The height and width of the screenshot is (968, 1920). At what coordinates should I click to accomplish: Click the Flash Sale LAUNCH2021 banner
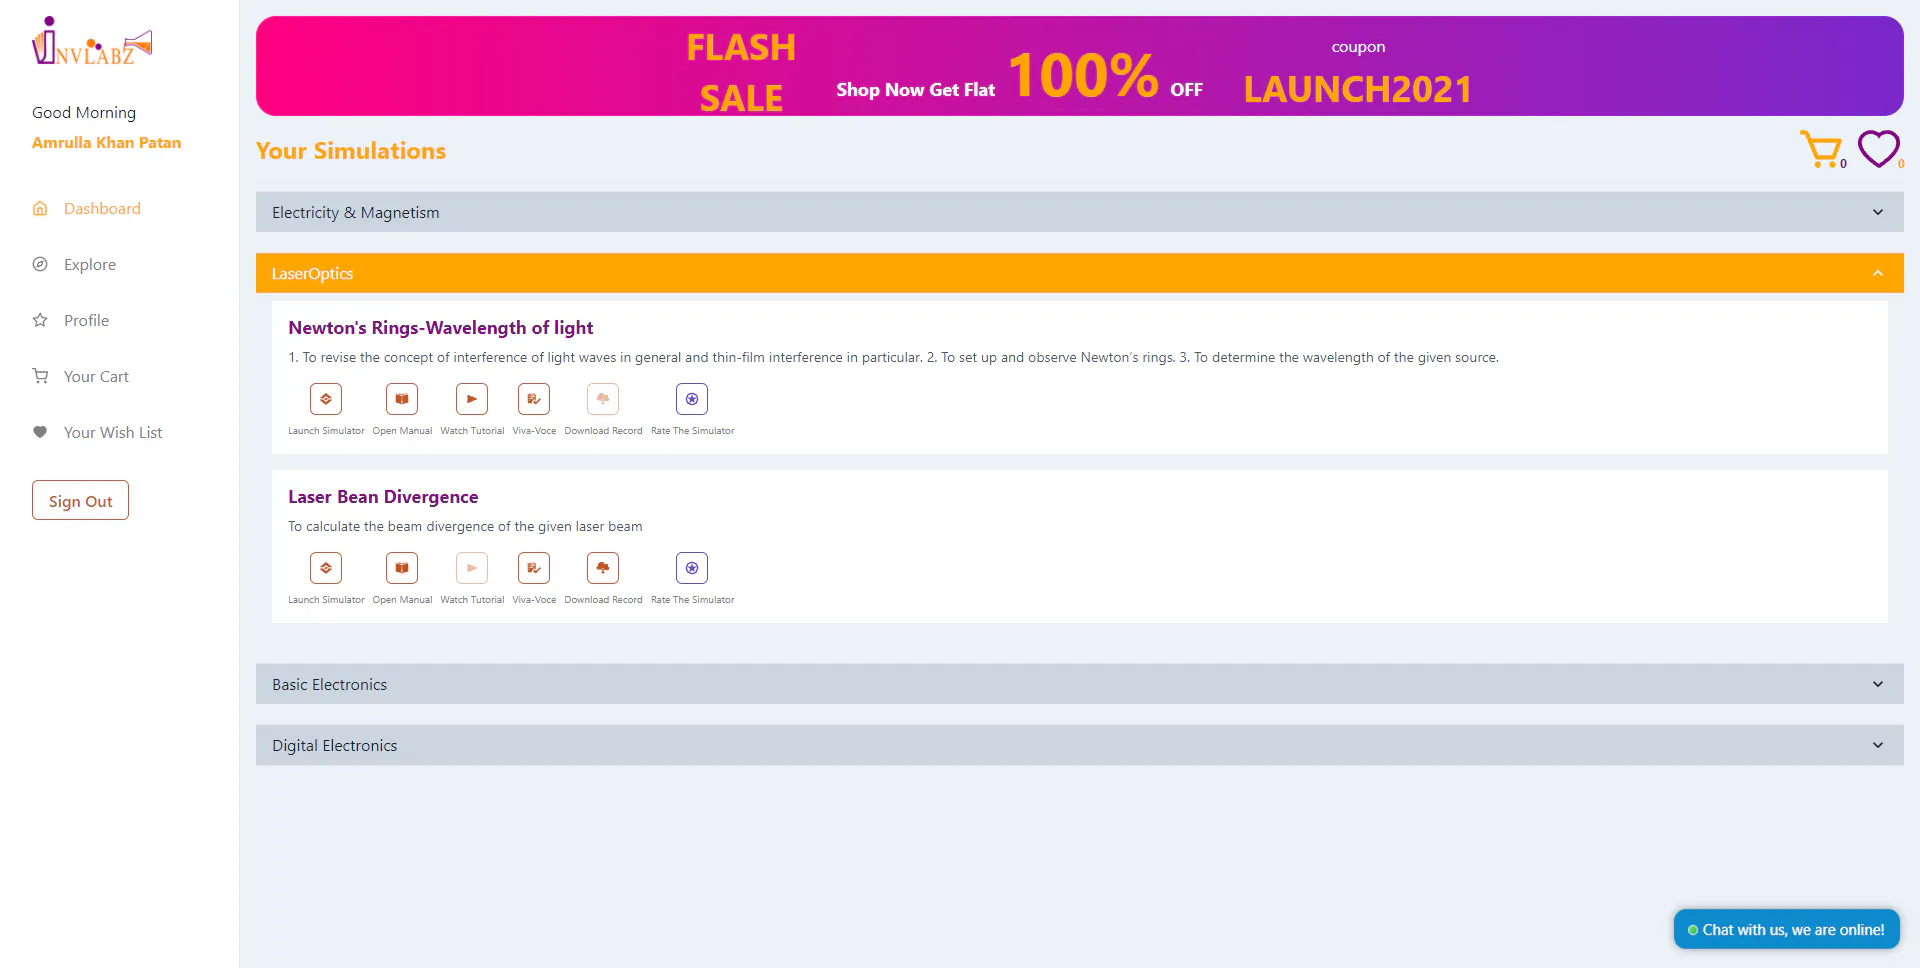(1080, 66)
